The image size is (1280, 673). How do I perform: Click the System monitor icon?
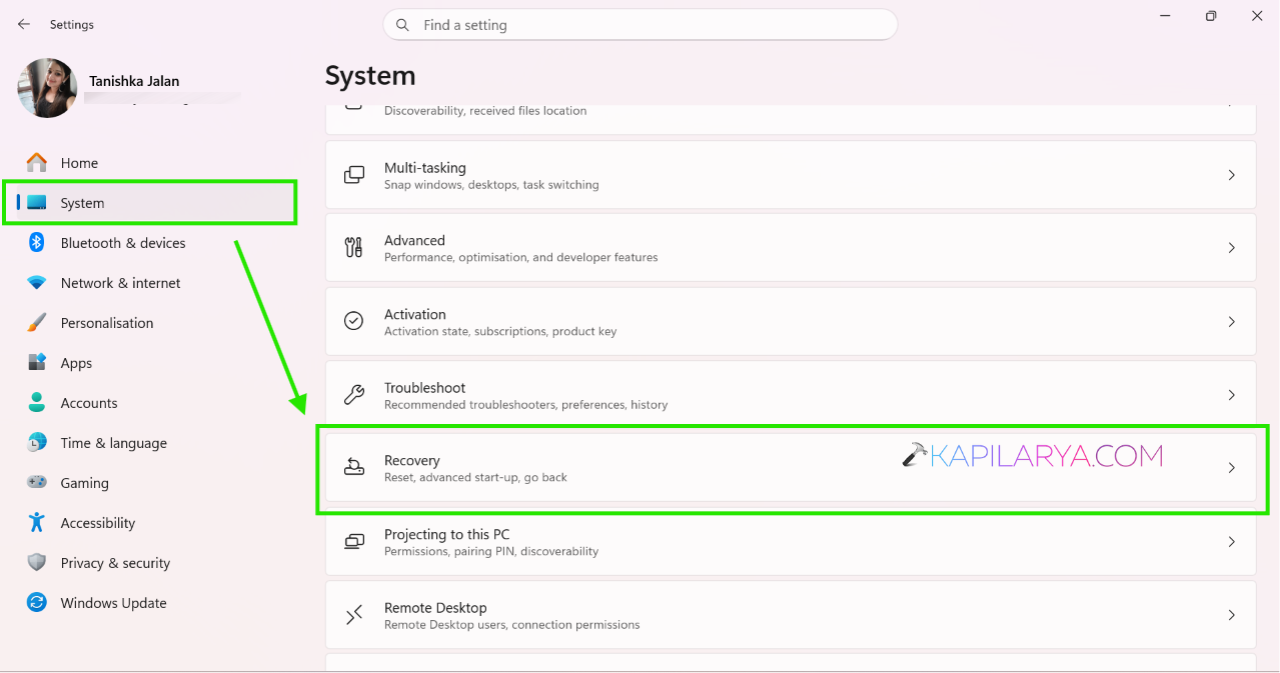pyautogui.click(x=37, y=203)
